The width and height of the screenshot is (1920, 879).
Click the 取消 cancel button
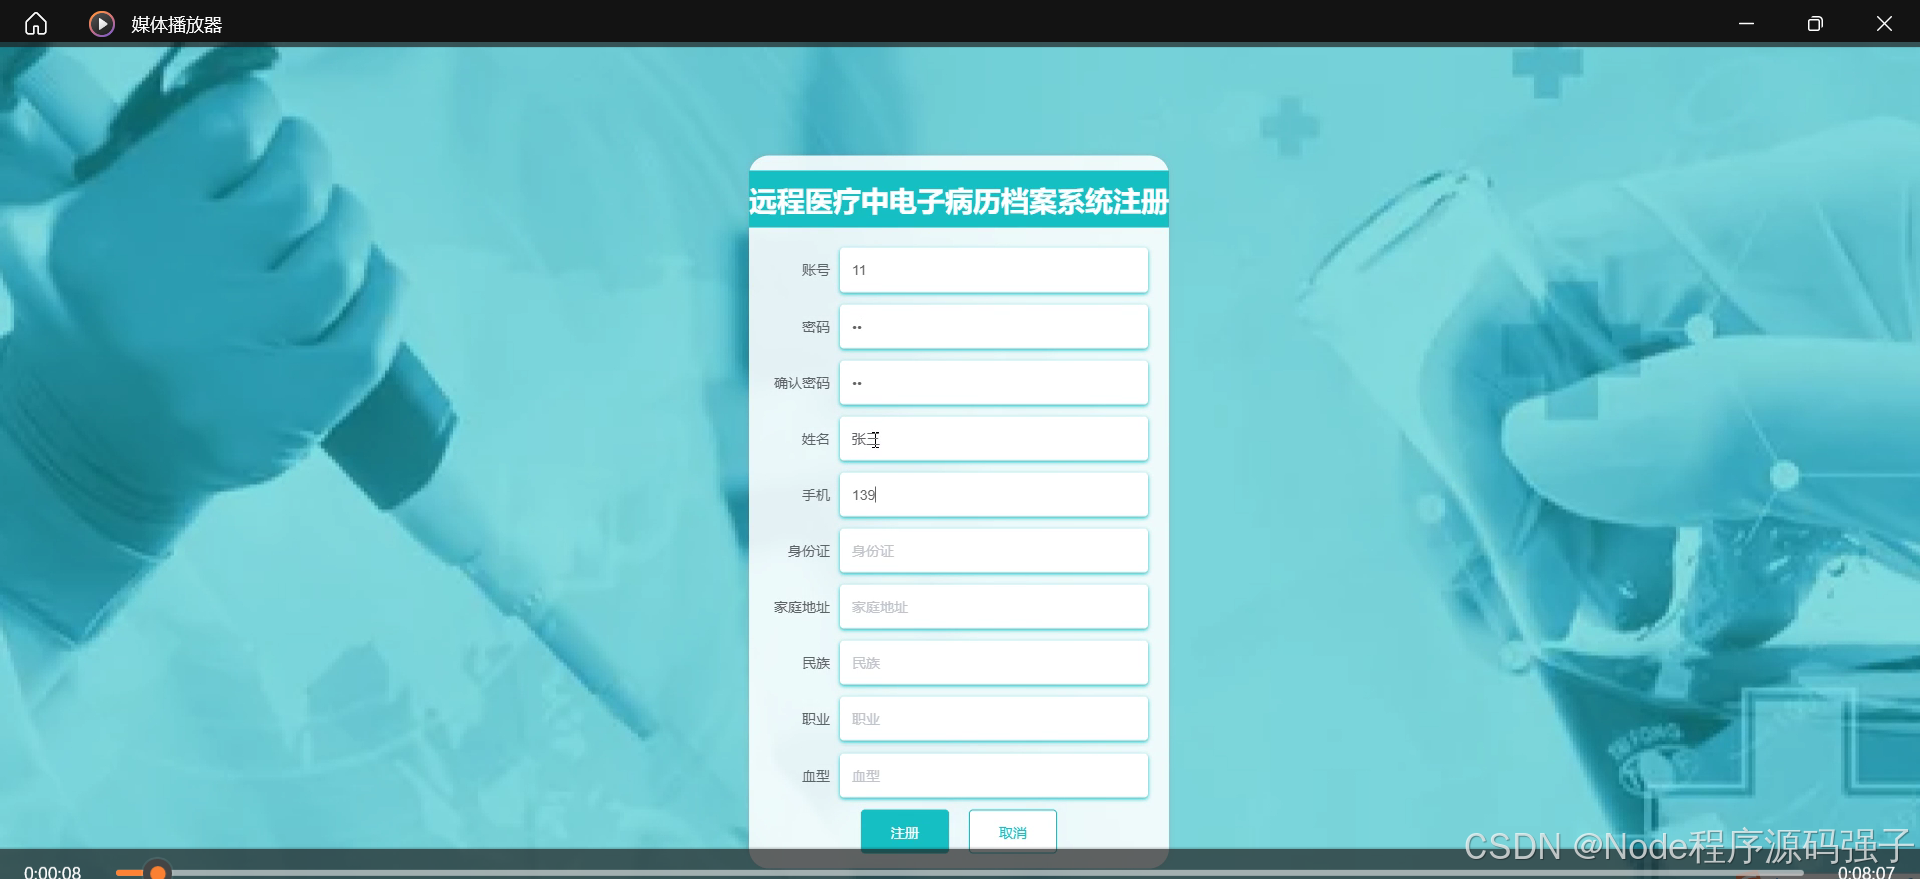tap(1012, 831)
